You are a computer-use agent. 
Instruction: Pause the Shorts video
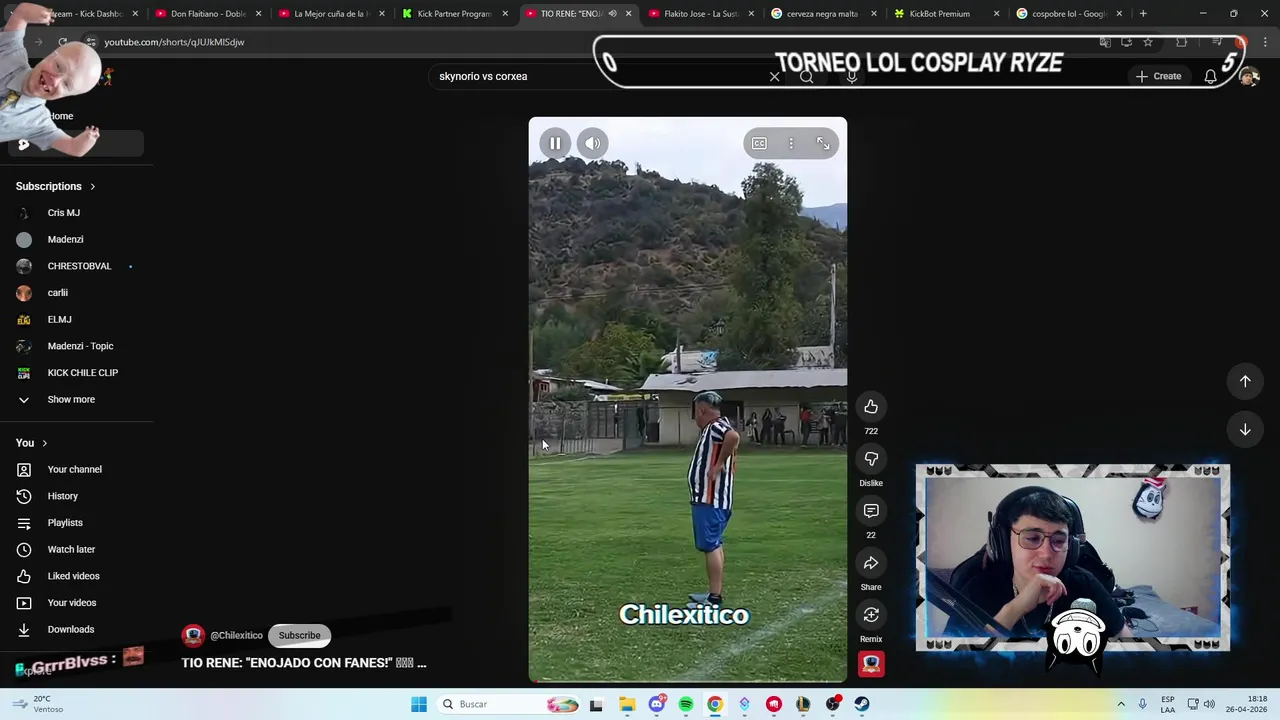pyautogui.click(x=555, y=143)
